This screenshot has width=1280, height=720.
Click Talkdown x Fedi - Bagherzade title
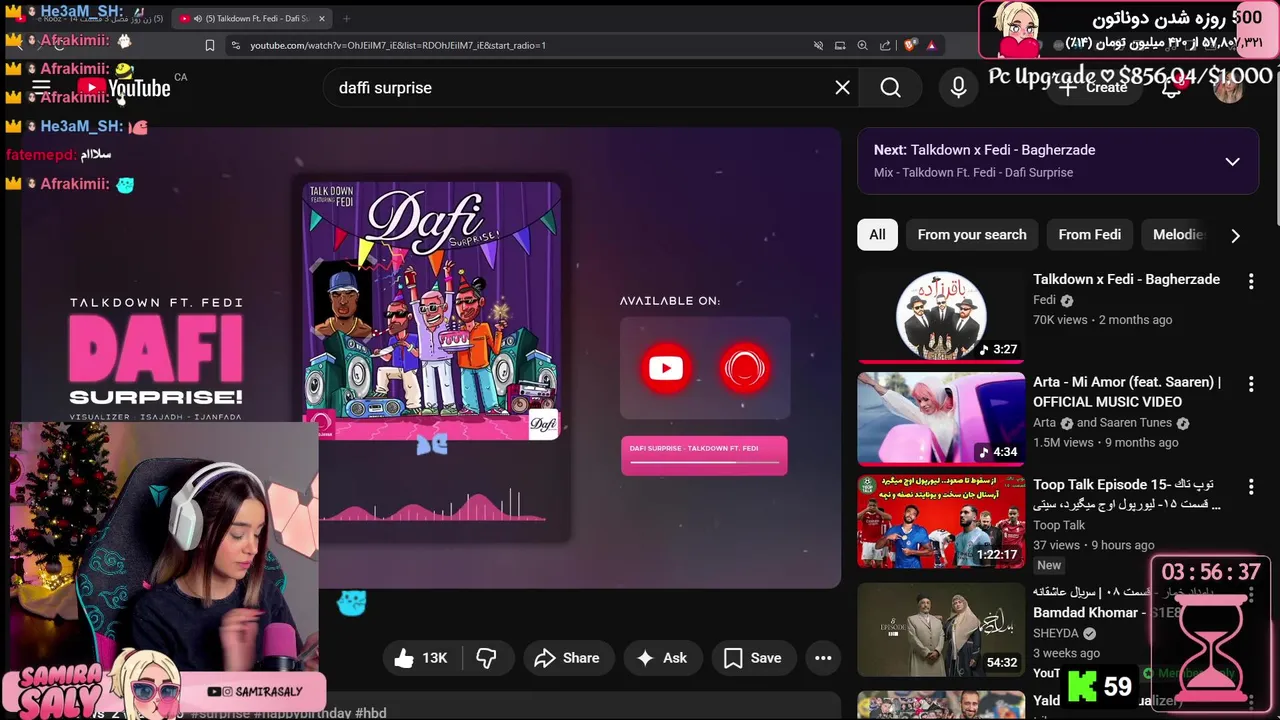point(1126,279)
